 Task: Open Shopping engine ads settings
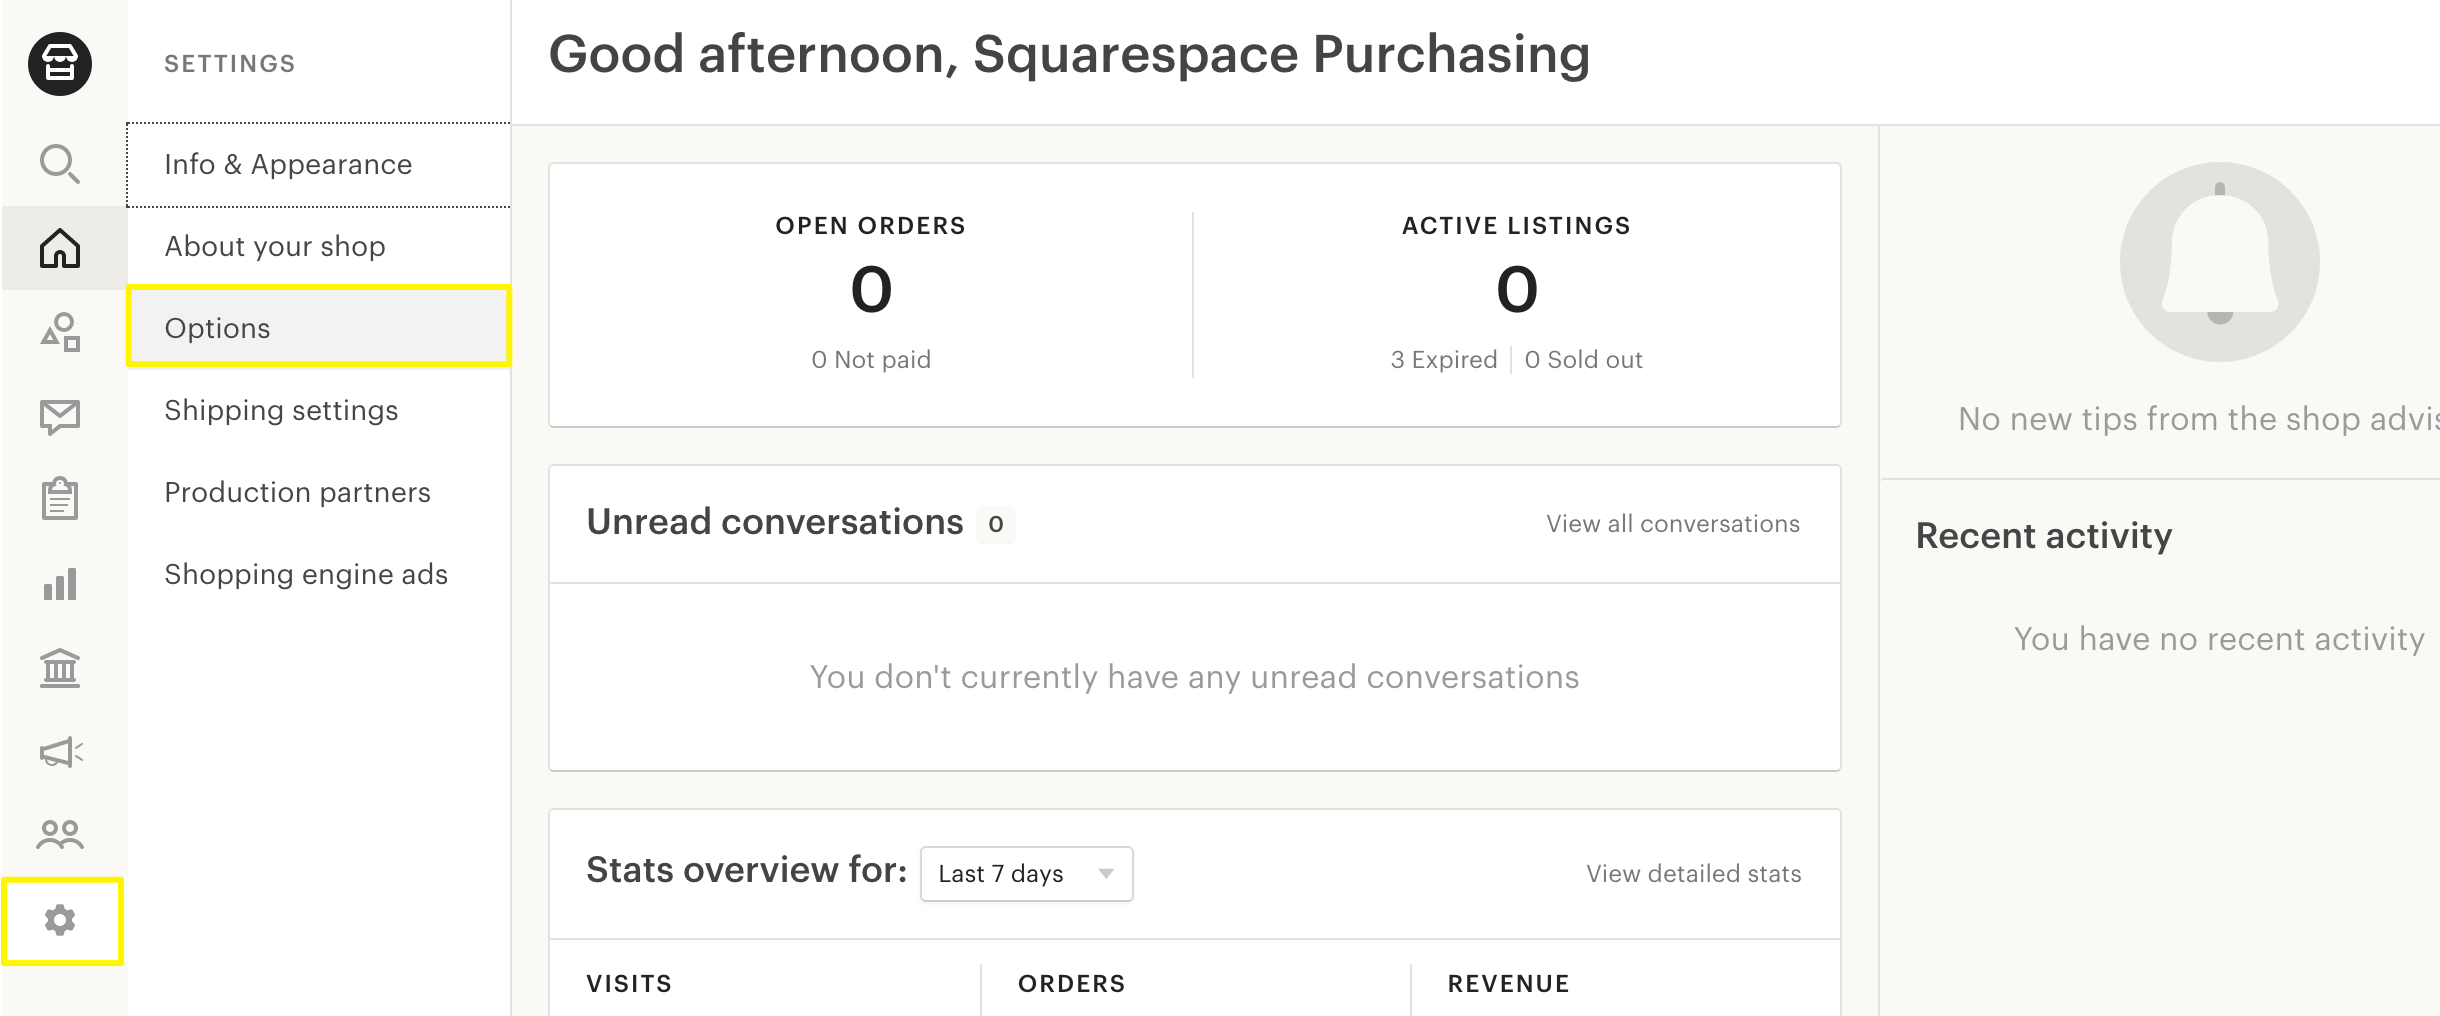click(306, 574)
